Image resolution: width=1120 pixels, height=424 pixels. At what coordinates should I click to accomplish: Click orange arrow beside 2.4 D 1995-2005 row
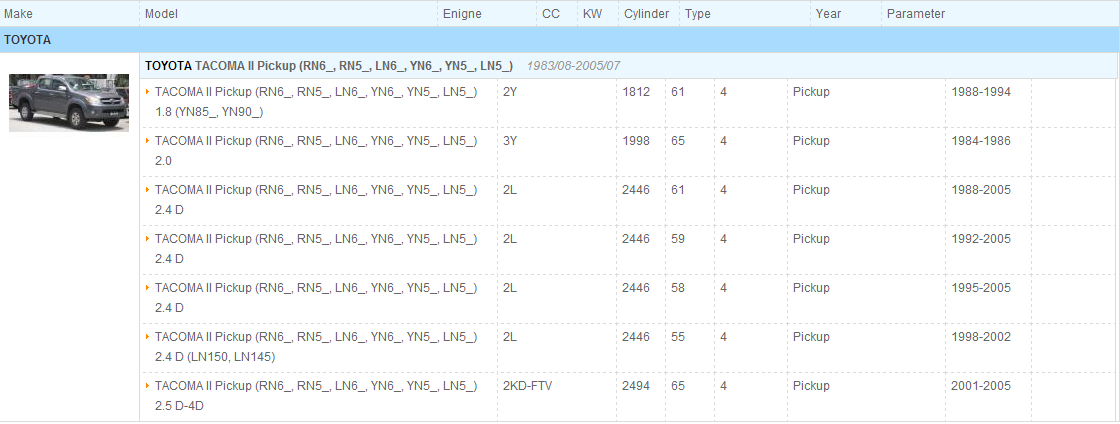pos(147,288)
